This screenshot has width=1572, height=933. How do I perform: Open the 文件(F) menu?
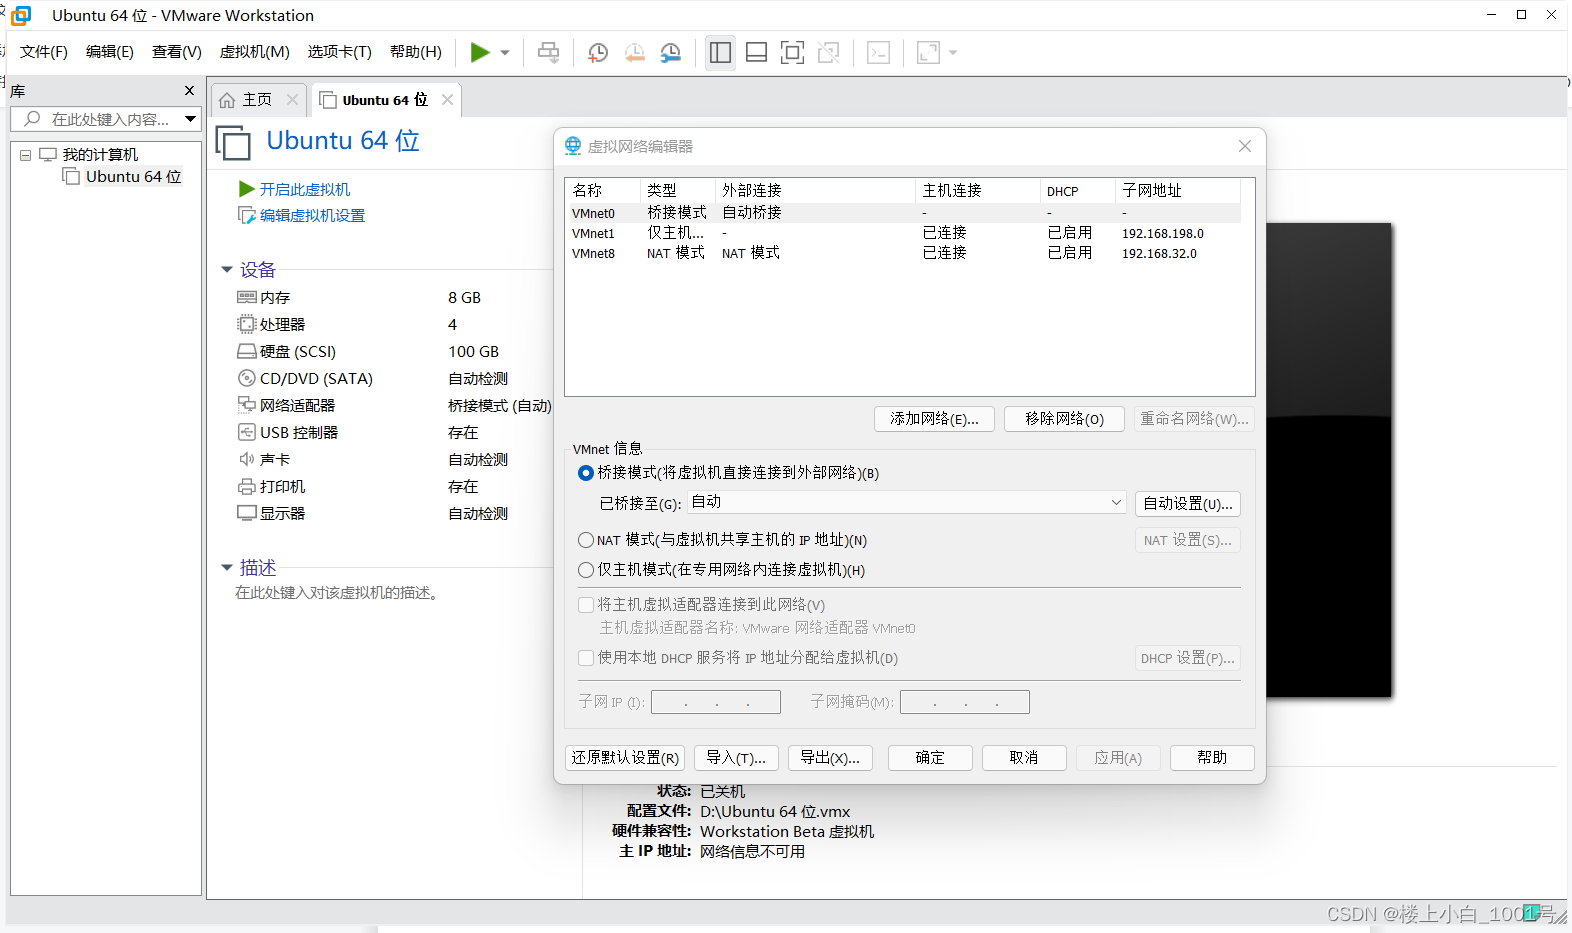pos(44,52)
